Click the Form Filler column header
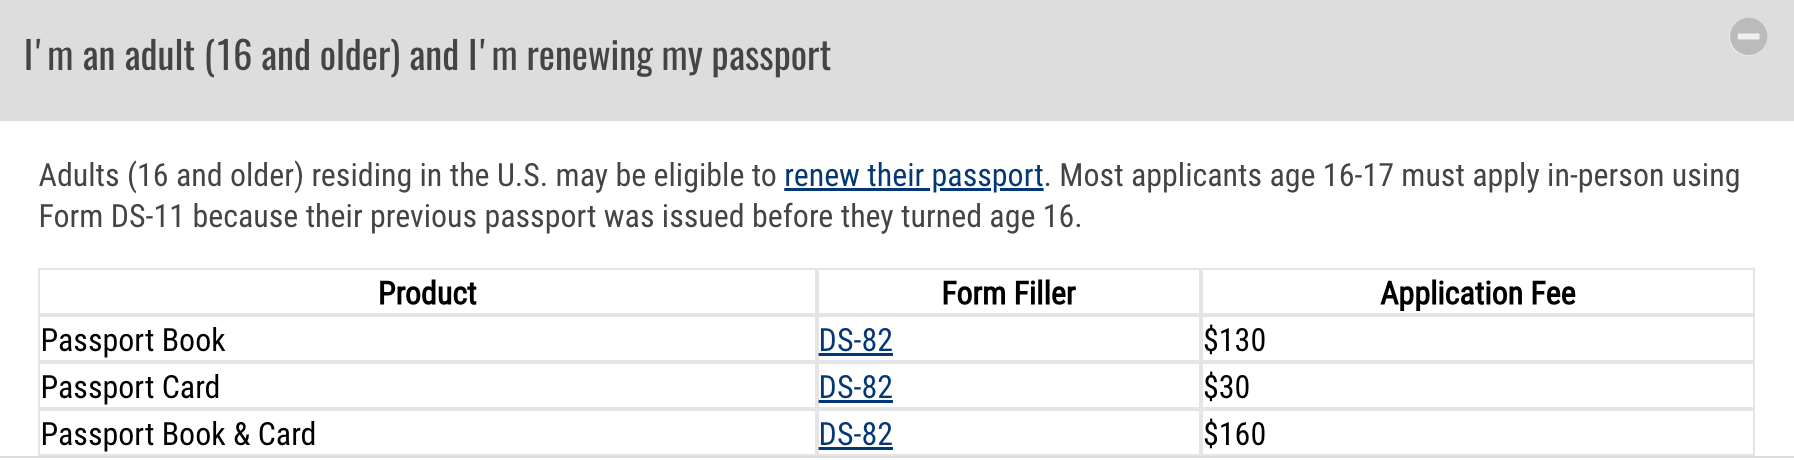This screenshot has width=1794, height=460. (1008, 293)
